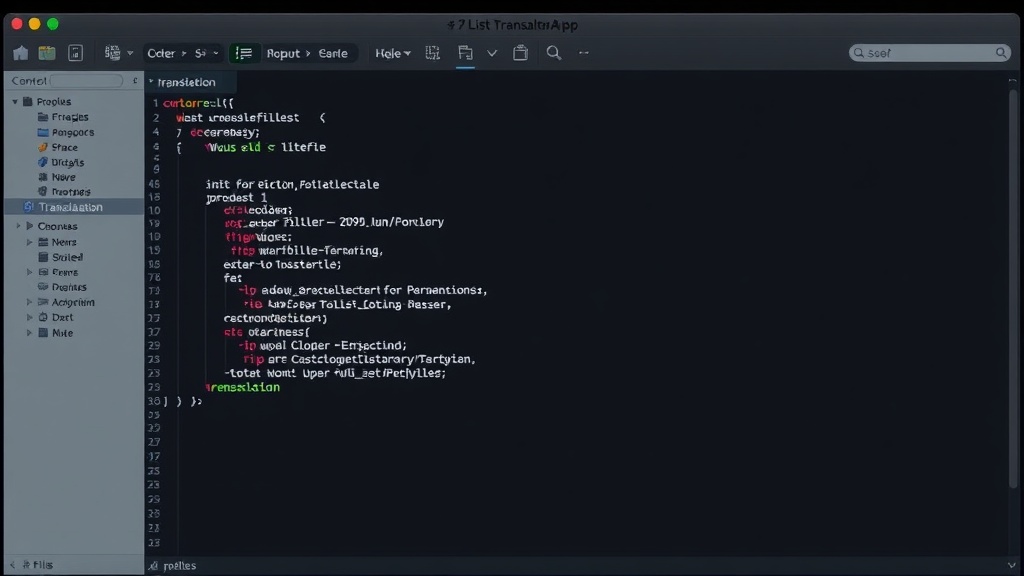The width and height of the screenshot is (1024, 576).
Task: Open the green folder toolbar icon
Action: pyautogui.click(x=47, y=53)
